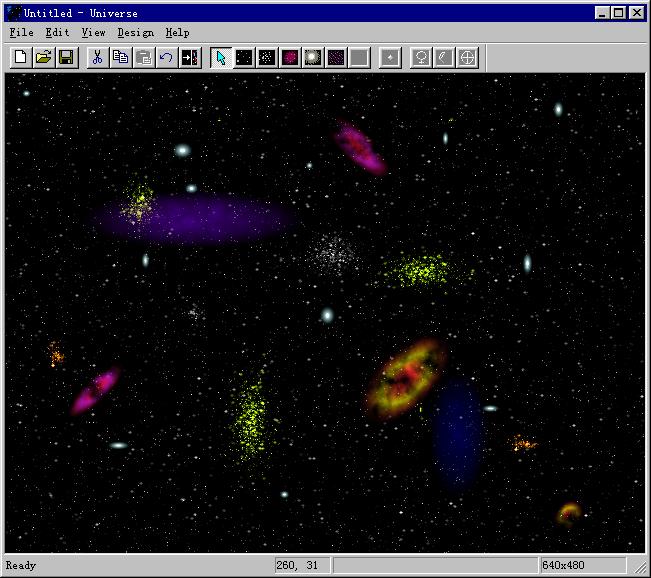Pick the glowing white galaxy tool
This screenshot has height=578, width=651.
click(x=313, y=57)
